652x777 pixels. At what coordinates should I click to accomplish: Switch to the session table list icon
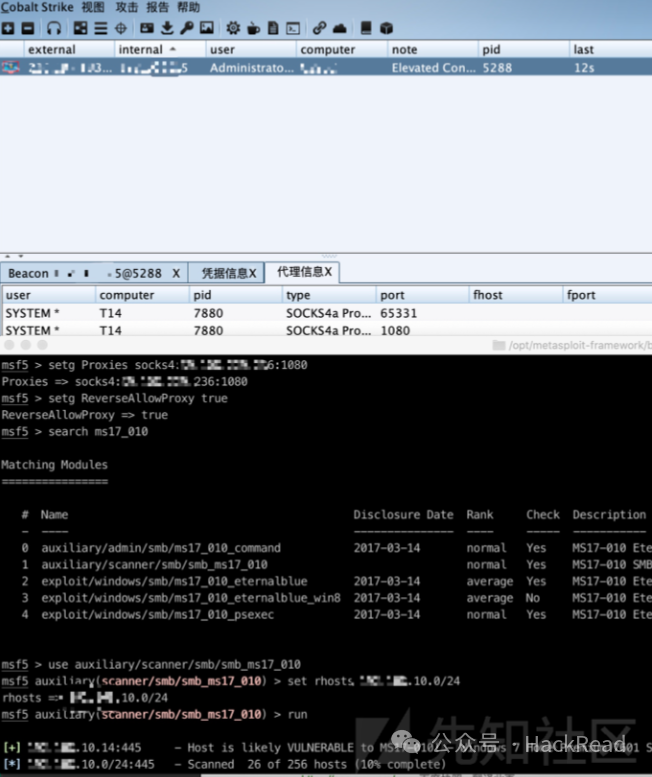coord(101,28)
